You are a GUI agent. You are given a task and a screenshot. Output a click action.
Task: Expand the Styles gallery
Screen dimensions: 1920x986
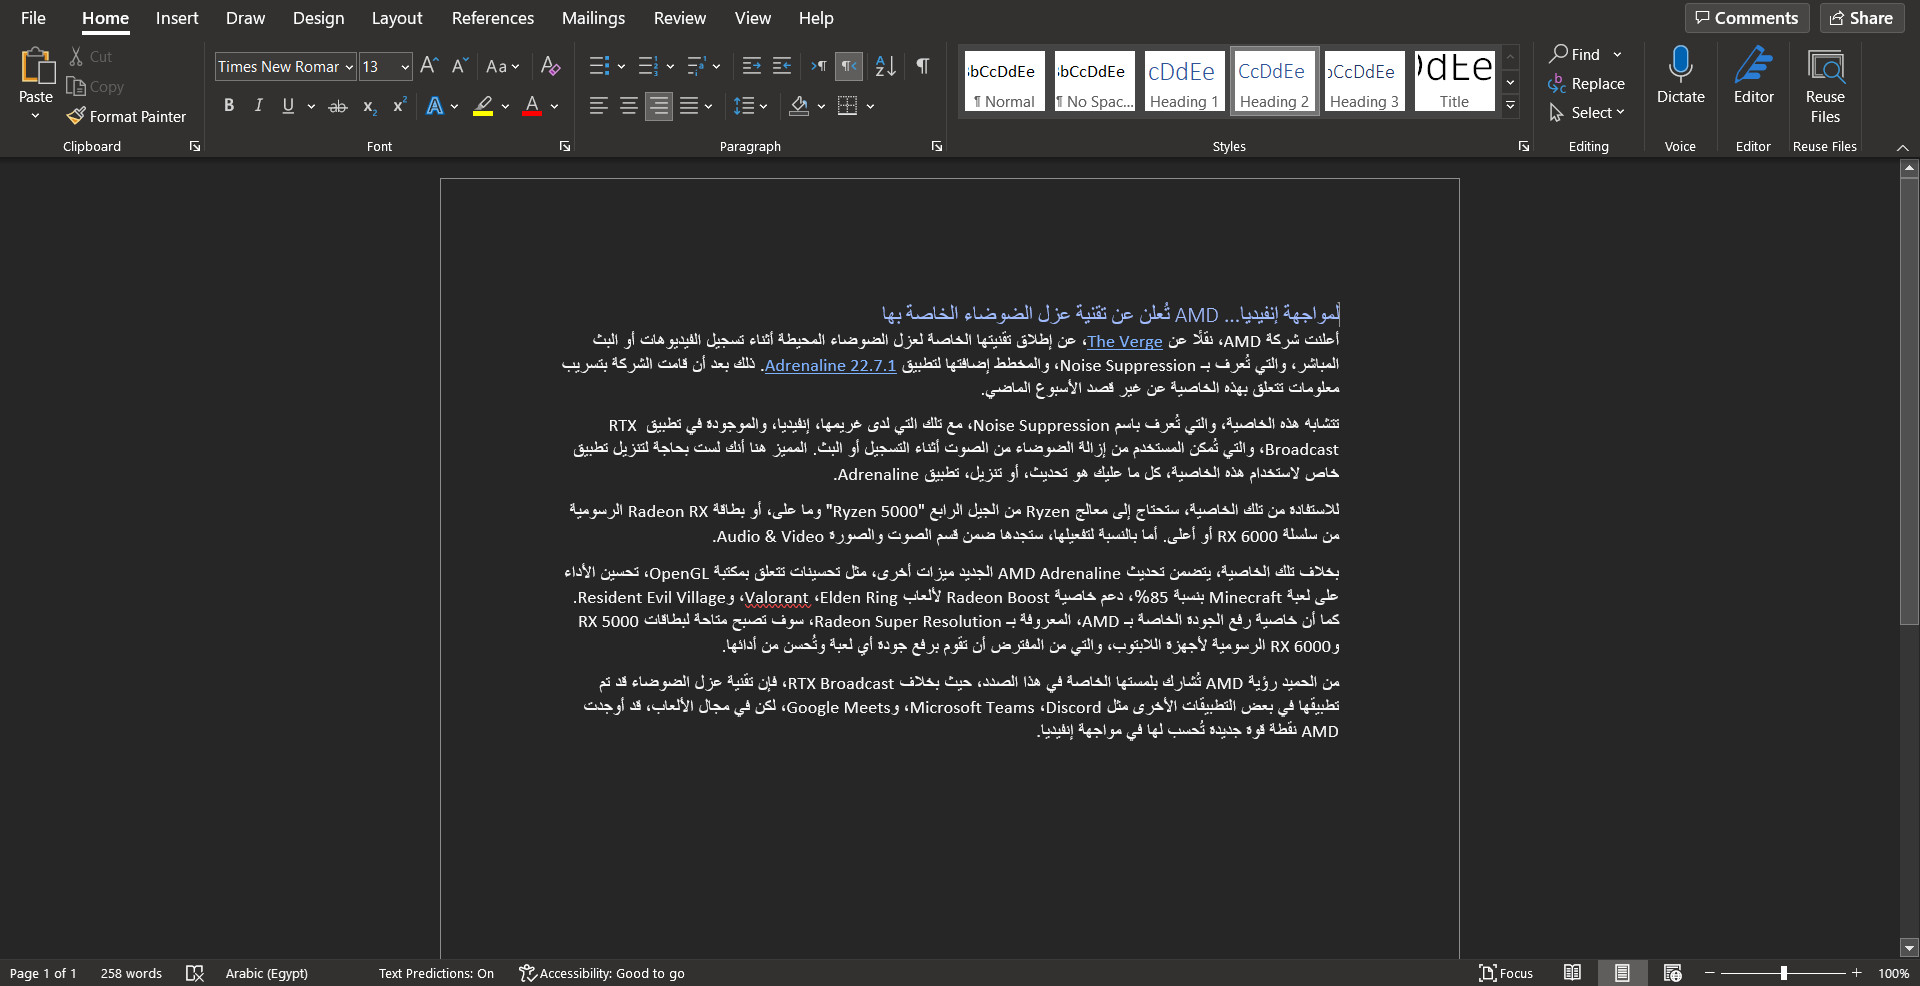click(1510, 104)
